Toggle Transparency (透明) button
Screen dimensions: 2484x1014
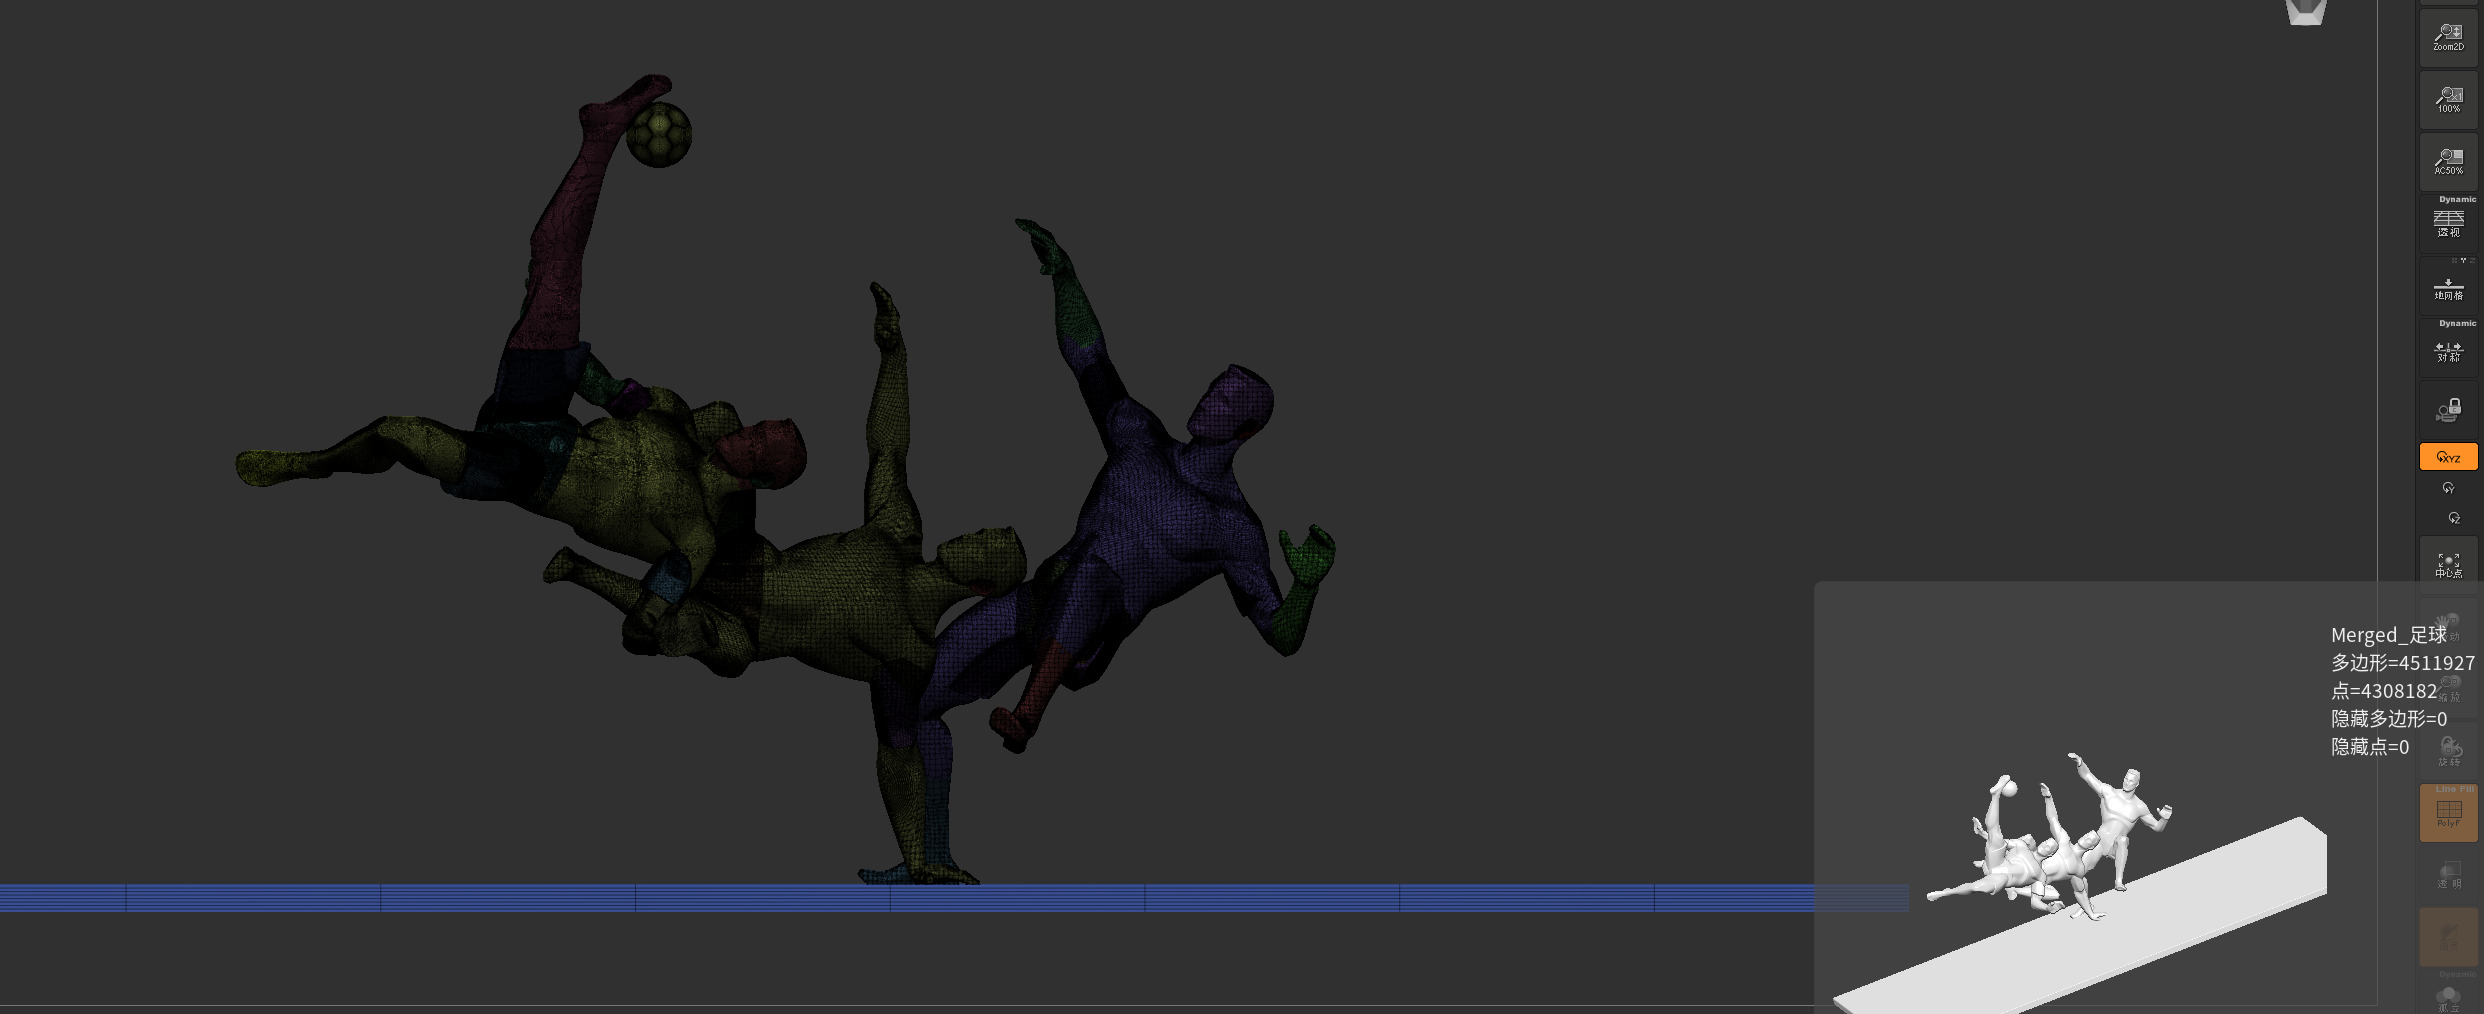(2448, 875)
